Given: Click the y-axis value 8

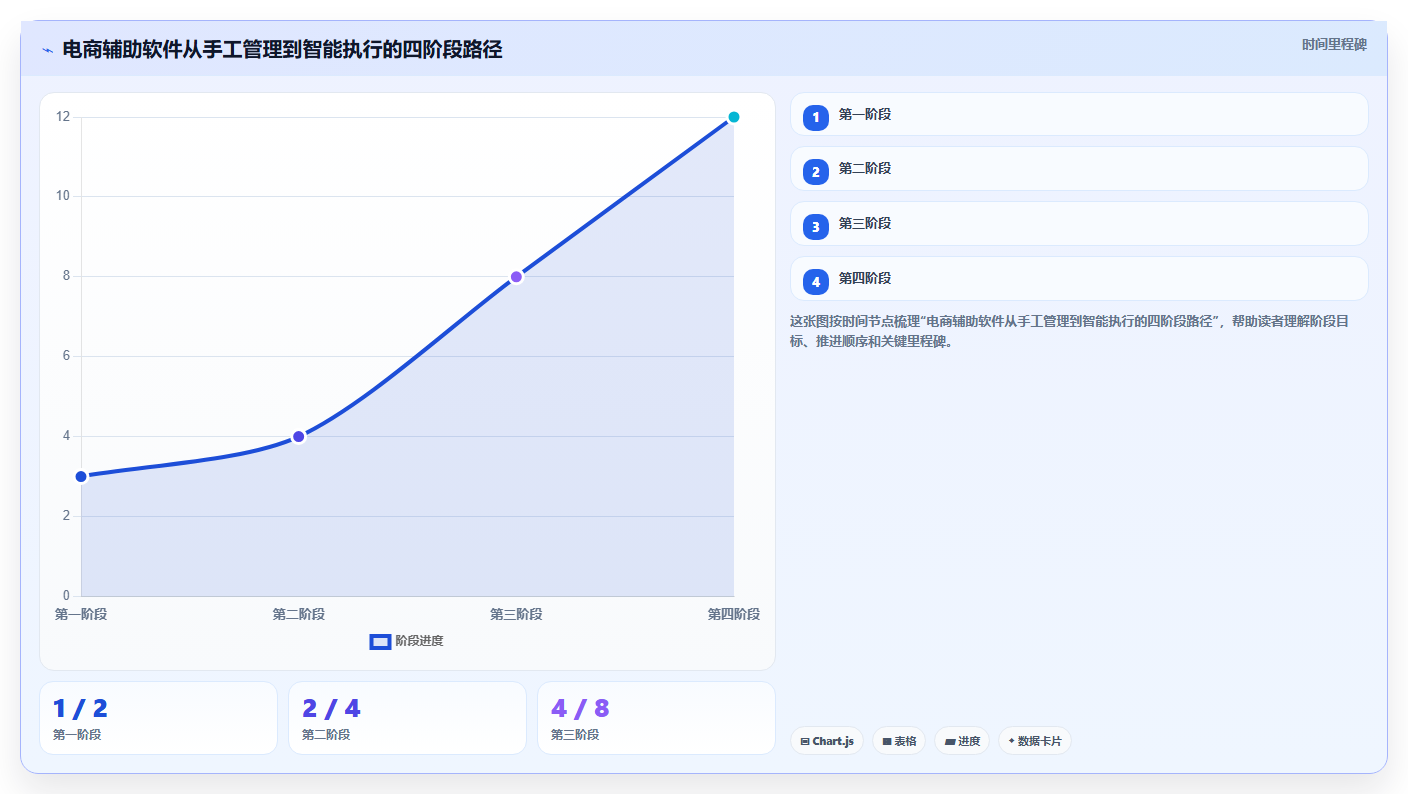Looking at the screenshot, I should 66,276.
